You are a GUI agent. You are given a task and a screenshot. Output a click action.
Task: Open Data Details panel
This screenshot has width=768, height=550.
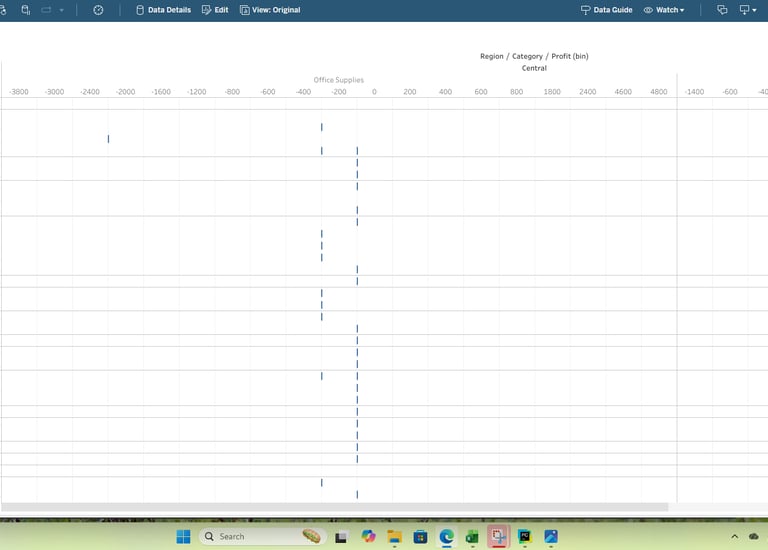pos(163,10)
